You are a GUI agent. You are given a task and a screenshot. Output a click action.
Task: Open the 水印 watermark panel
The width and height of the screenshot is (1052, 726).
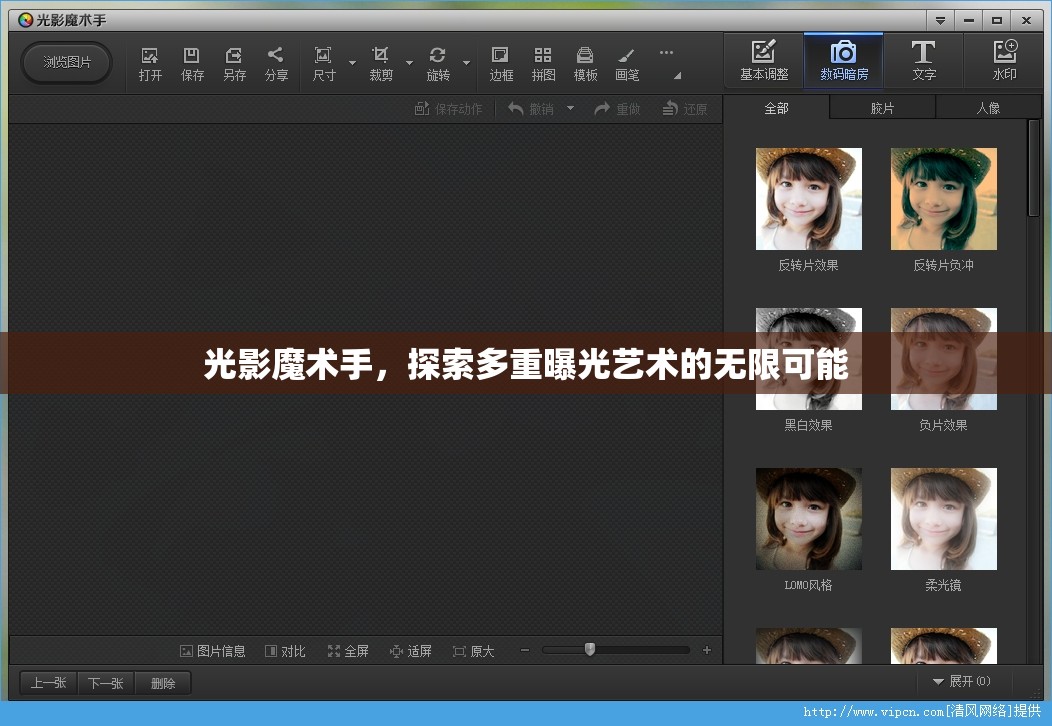click(x=1004, y=60)
